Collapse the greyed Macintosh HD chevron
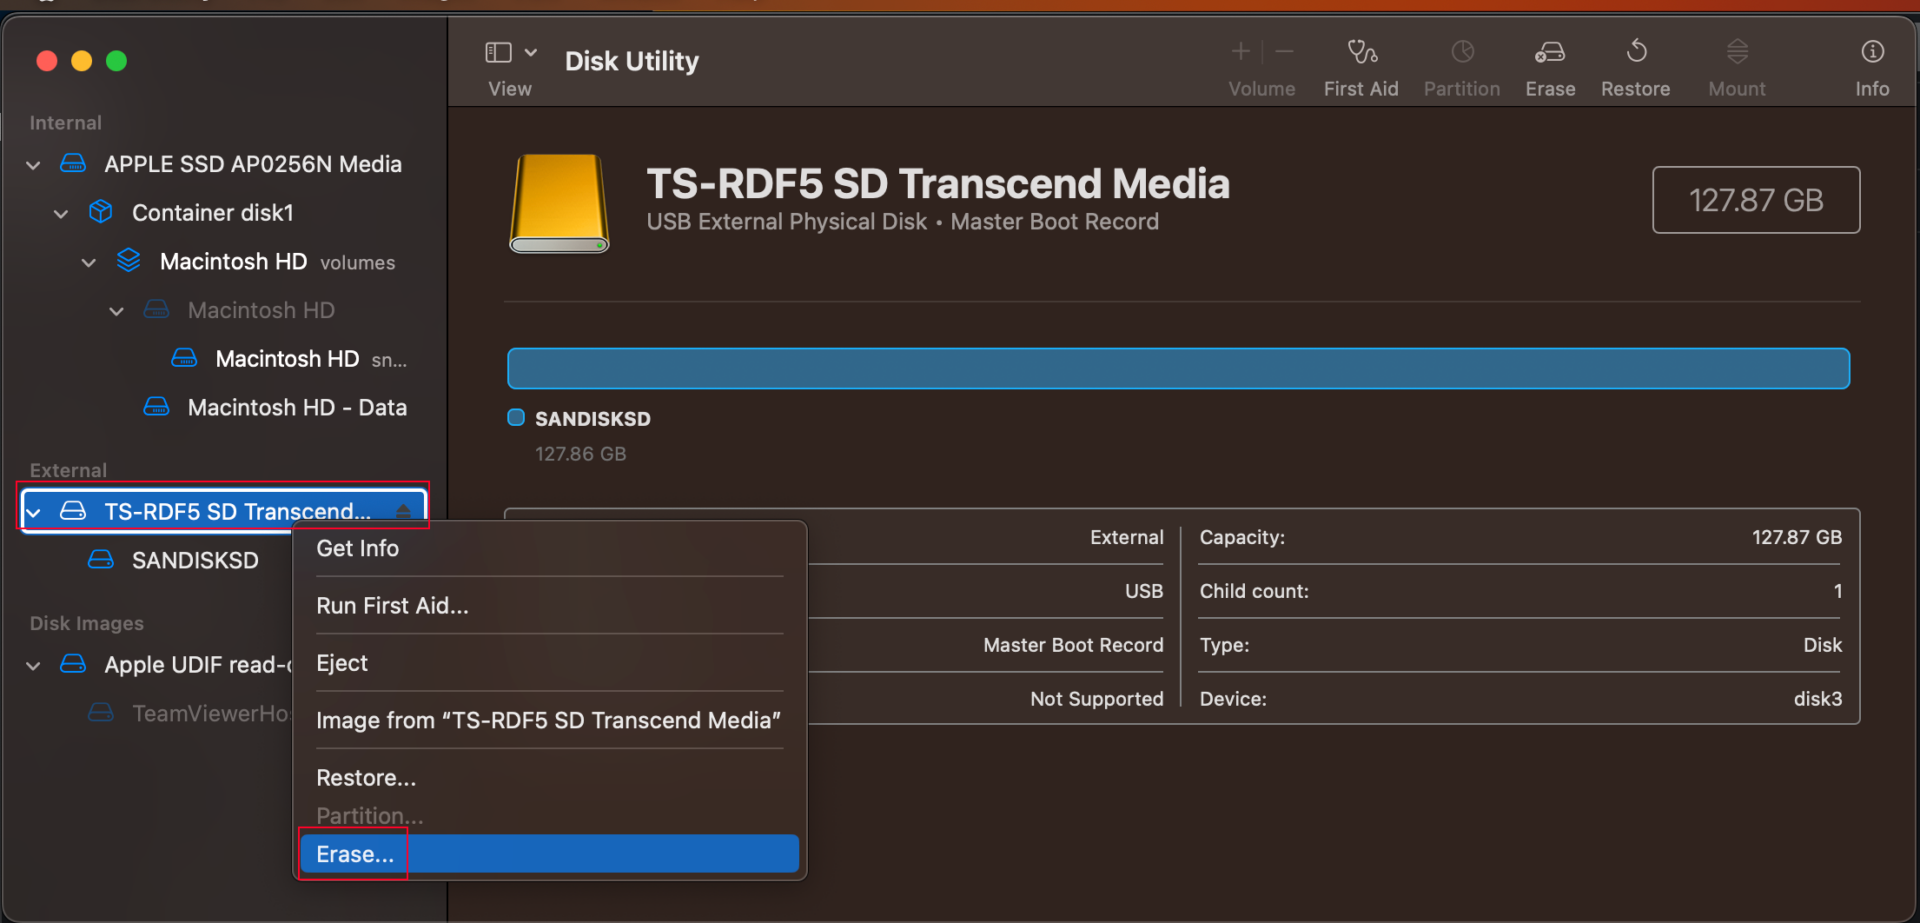 tap(117, 312)
